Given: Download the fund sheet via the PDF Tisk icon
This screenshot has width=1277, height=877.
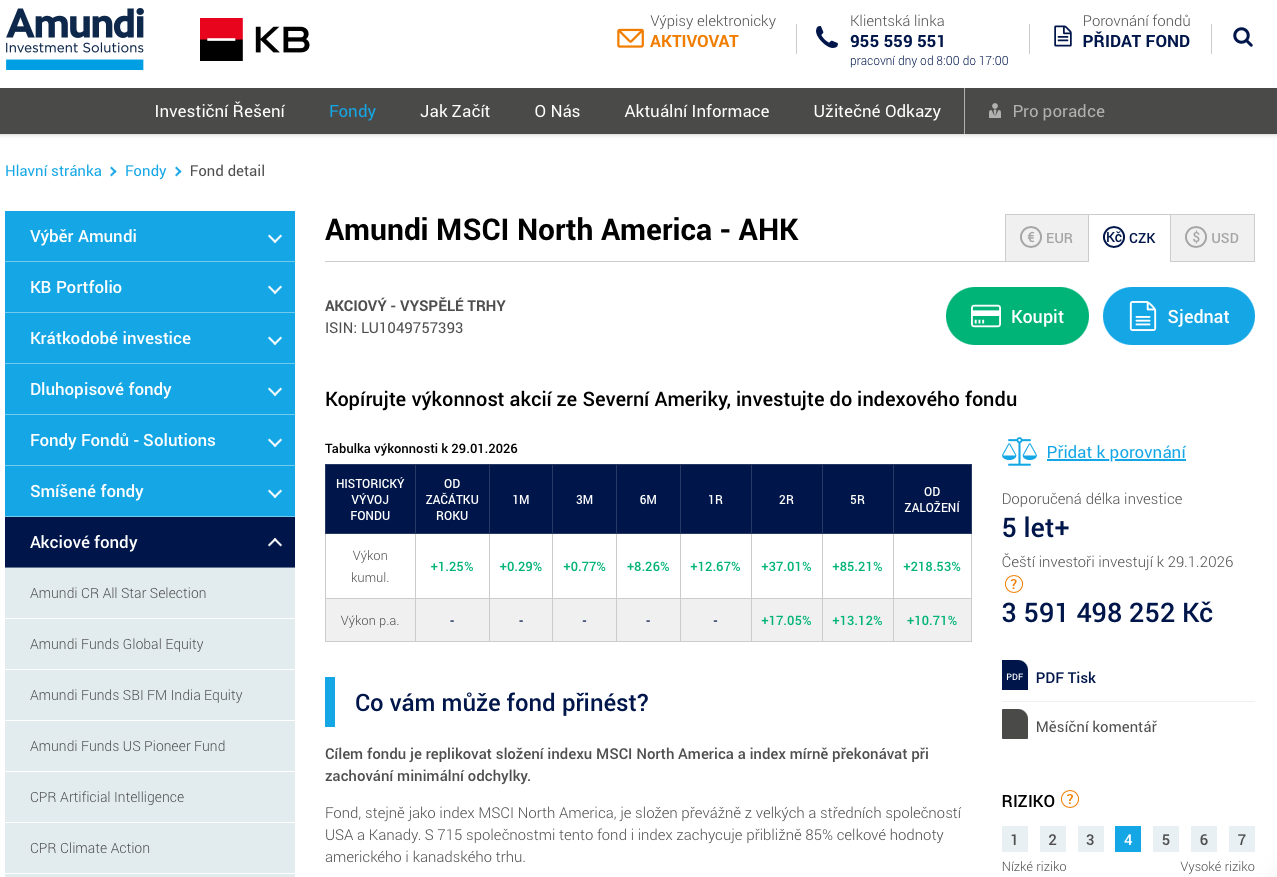Looking at the screenshot, I should (x=1014, y=675).
